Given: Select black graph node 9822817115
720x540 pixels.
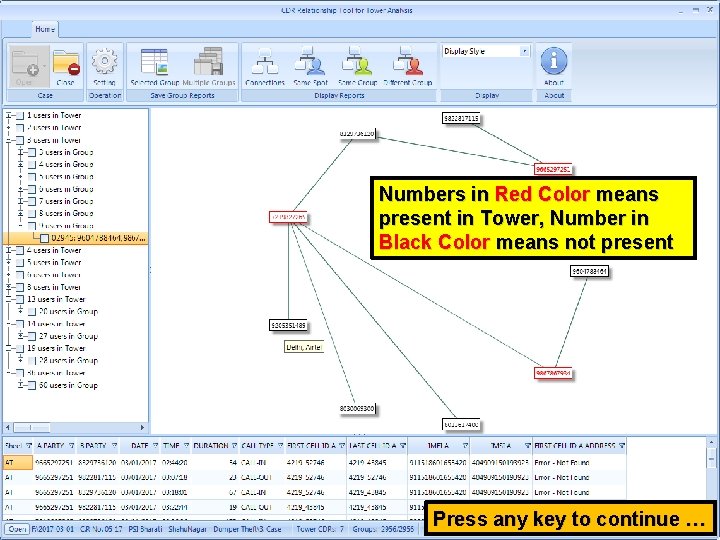Looking at the screenshot, I should (461, 118).
